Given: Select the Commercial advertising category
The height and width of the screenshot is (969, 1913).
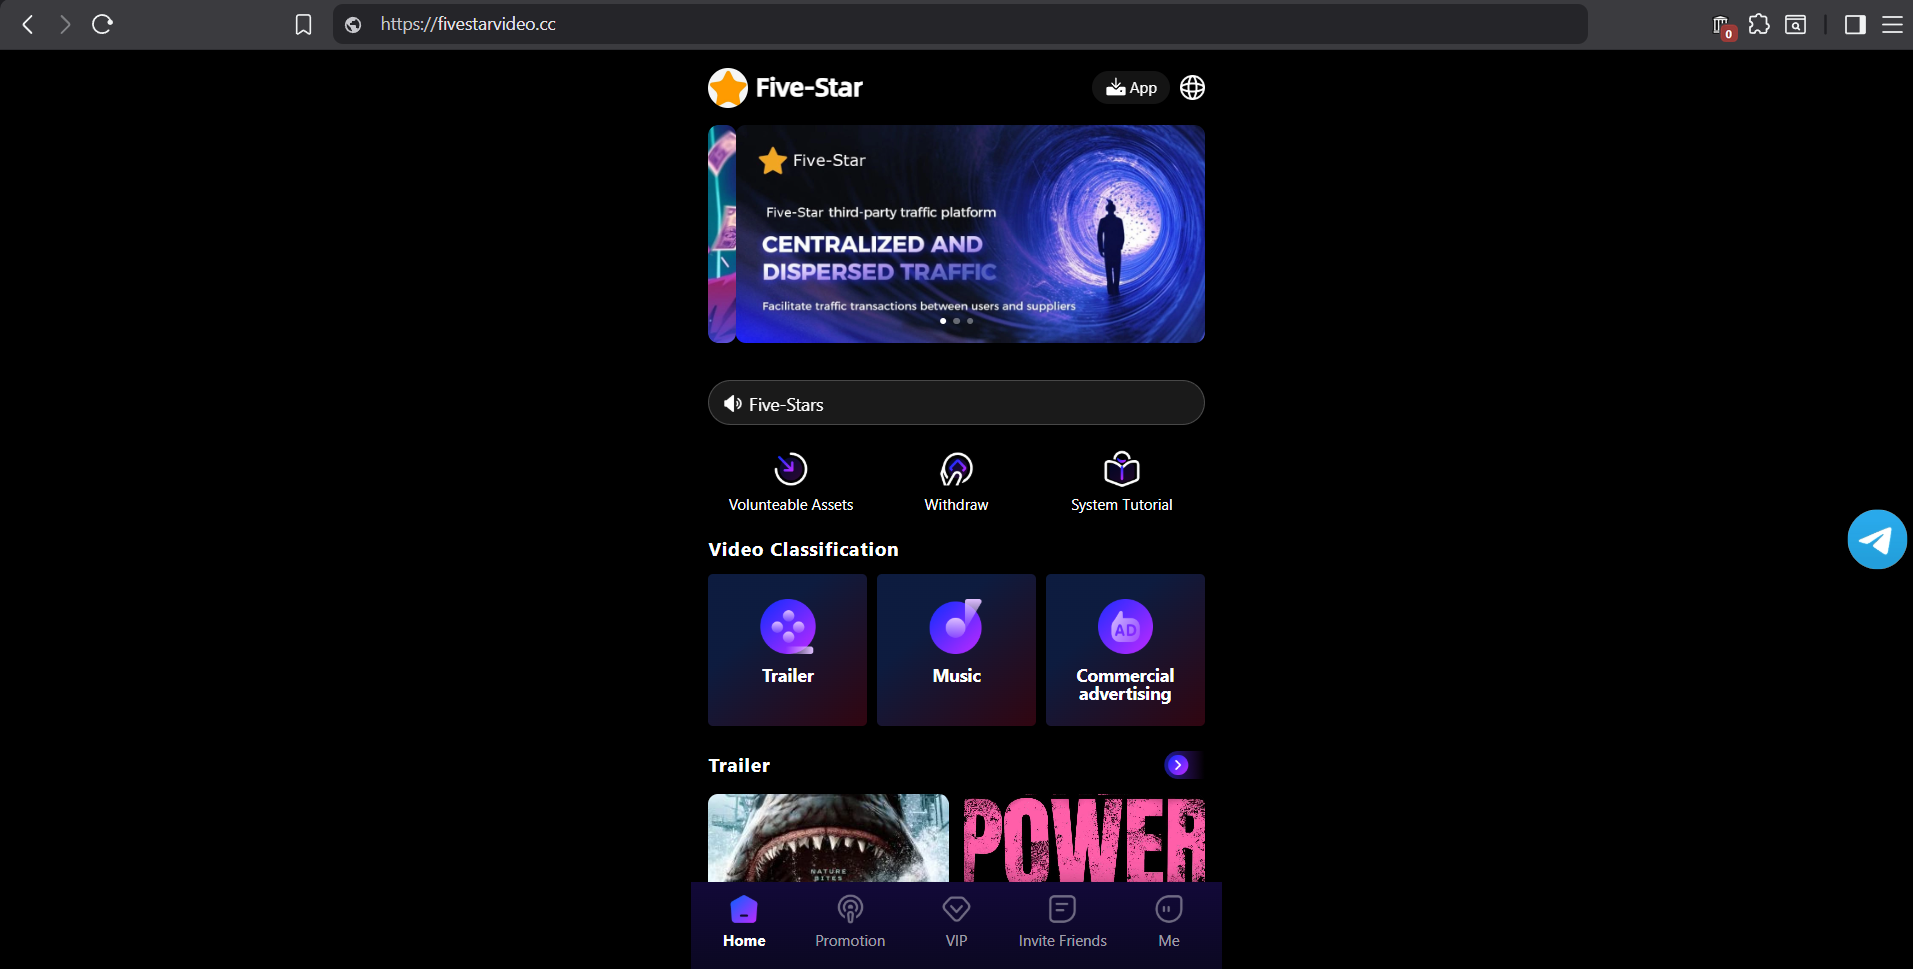Looking at the screenshot, I should click(x=1125, y=649).
